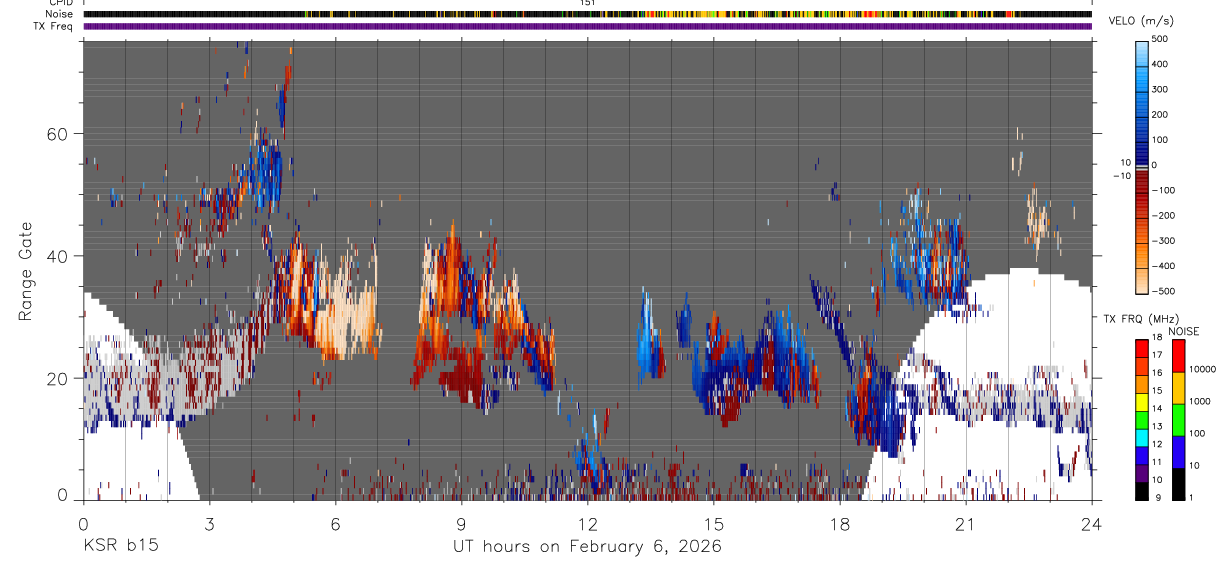Select the cyan 12–13 MHz frequency swatch
Viewport: 1228px width, 567px height.
tap(1142, 436)
